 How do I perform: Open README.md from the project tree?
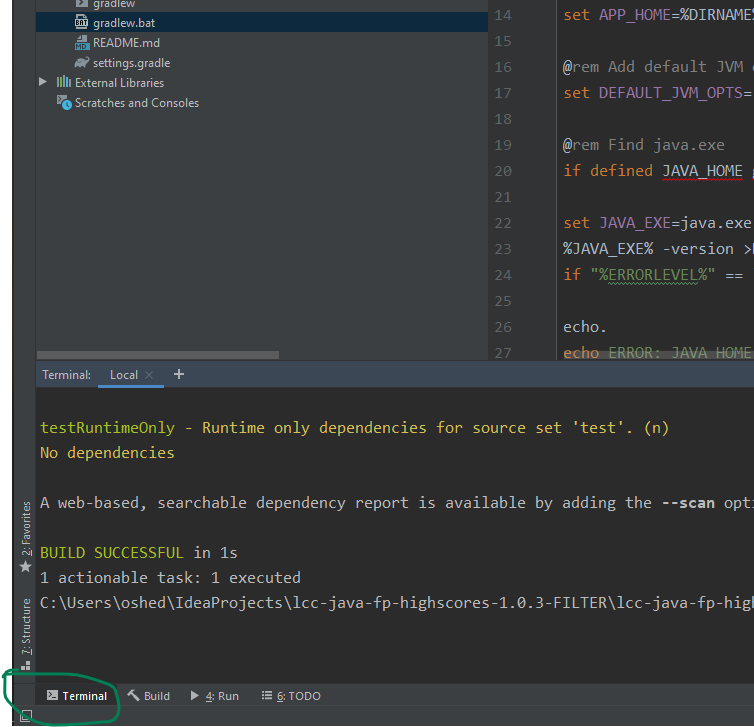(125, 43)
